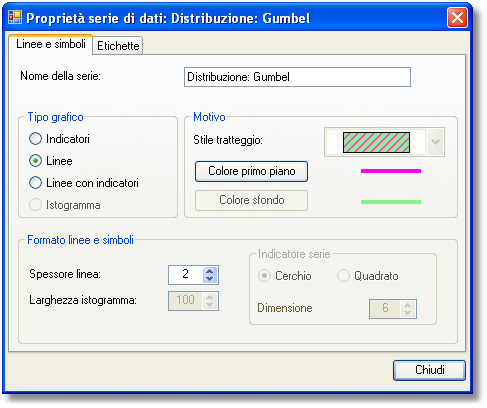Click the dialog icon in the title bar

tap(15, 18)
